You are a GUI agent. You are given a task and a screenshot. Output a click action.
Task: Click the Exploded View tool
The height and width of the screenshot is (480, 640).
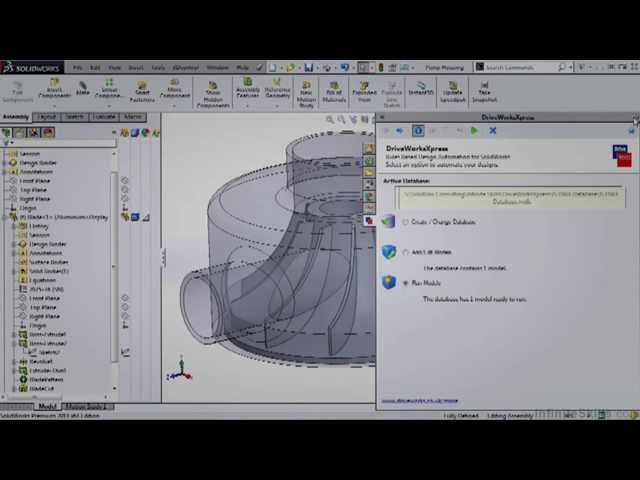364,91
